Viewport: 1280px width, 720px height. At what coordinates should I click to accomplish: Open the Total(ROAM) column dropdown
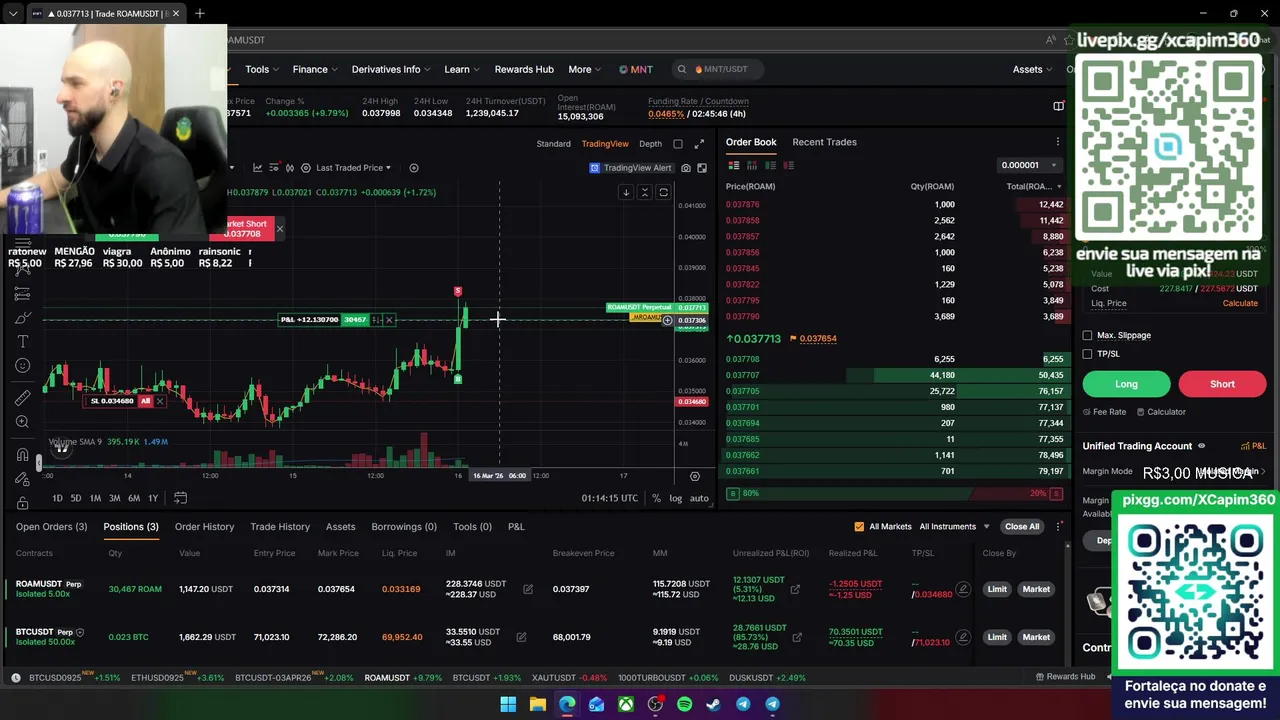[x=1035, y=187]
